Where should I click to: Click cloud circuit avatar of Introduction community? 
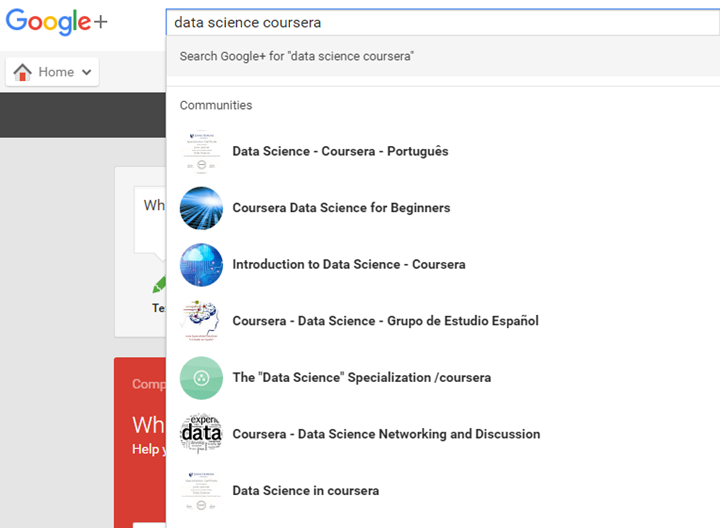[x=201, y=265]
